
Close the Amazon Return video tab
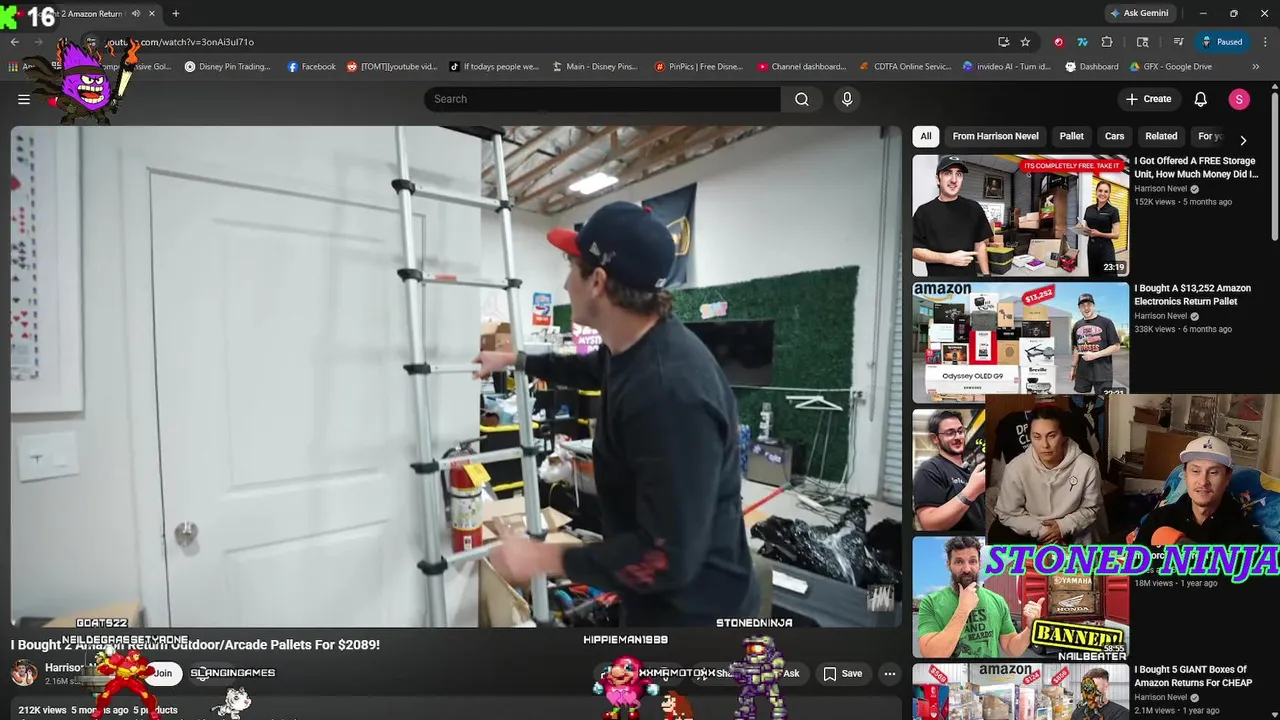point(152,13)
